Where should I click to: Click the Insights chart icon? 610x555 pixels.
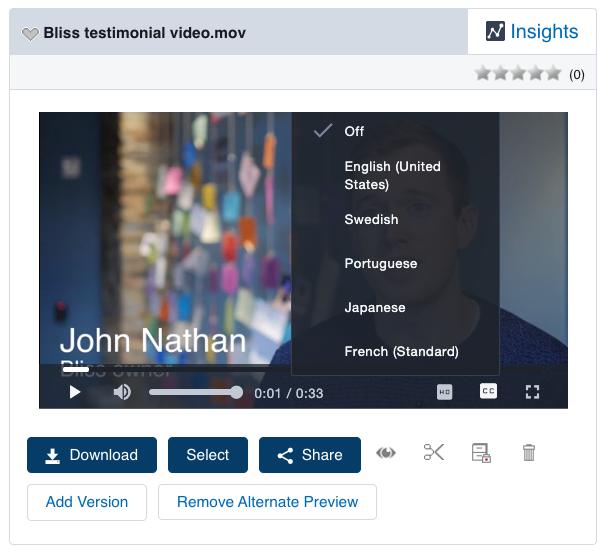495,31
